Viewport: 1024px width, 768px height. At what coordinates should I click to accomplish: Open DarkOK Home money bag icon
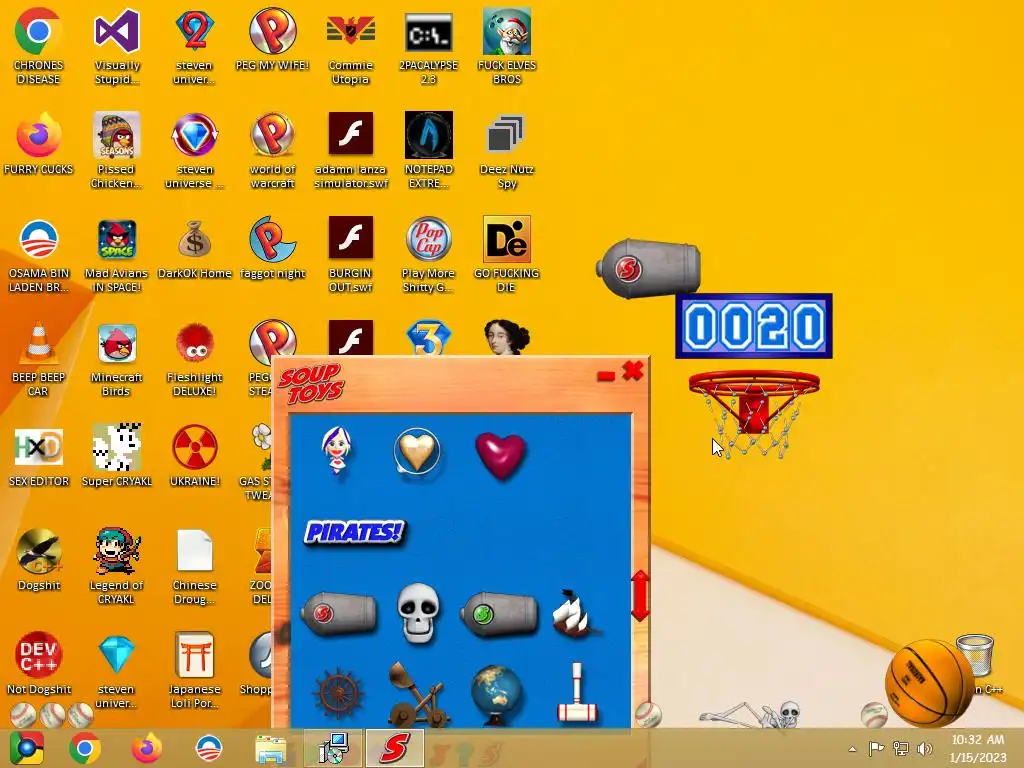(x=195, y=248)
